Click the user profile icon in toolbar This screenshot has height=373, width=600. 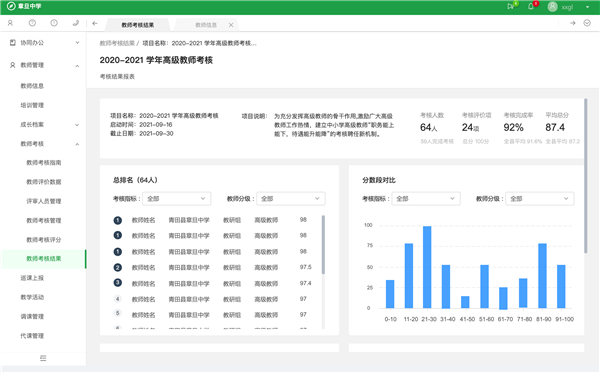coord(10,23)
